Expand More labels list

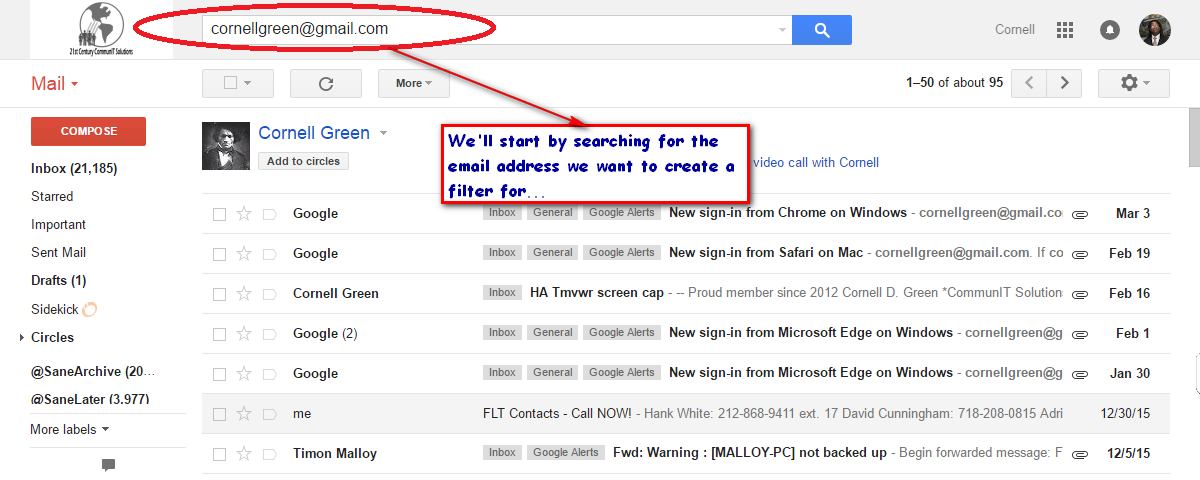pos(70,429)
